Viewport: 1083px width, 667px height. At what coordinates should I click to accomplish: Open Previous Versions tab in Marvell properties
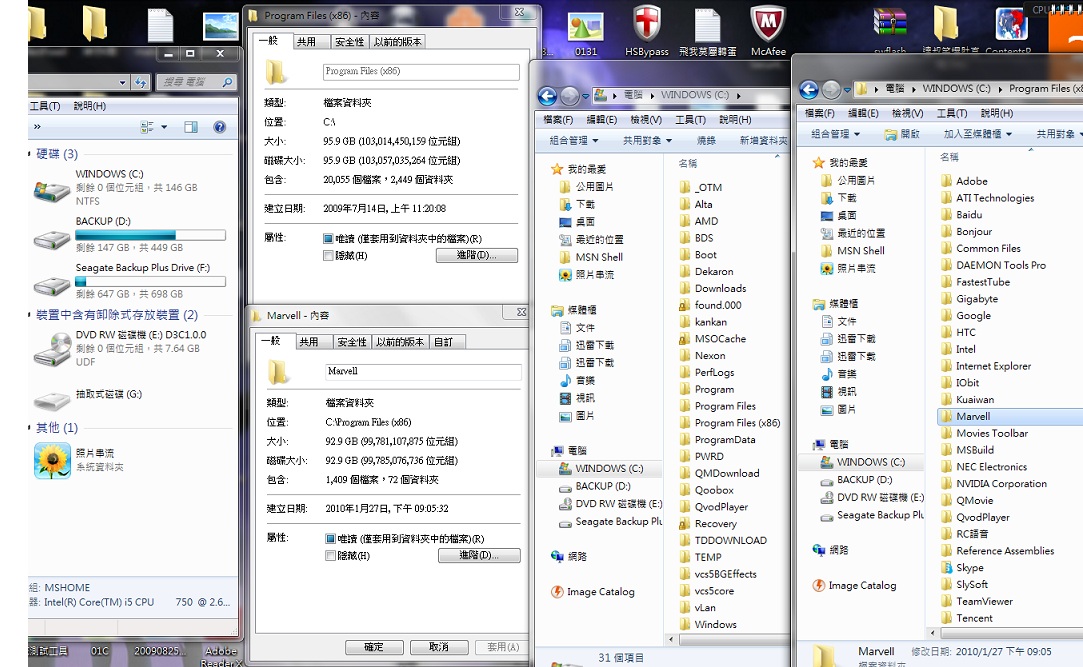click(400, 342)
